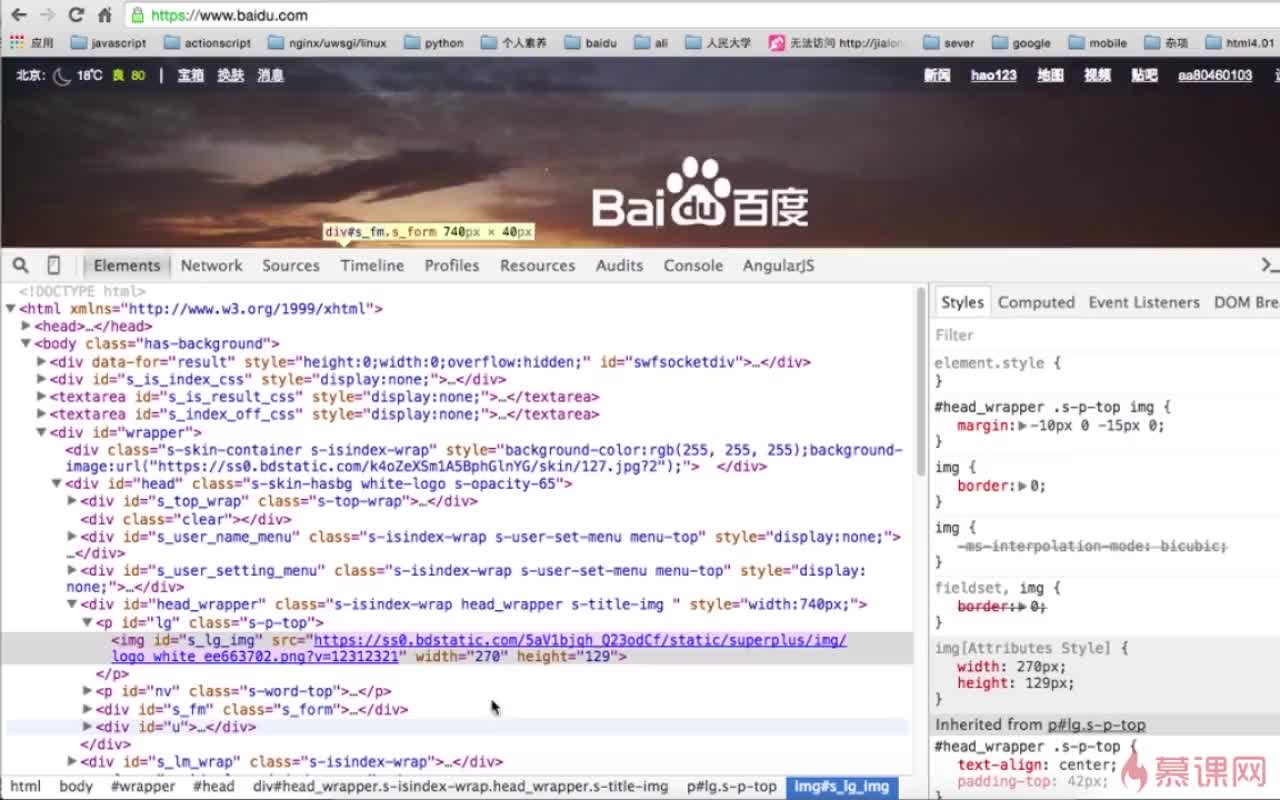Viewport: 1280px width, 800px height.
Task: Expand the s_is_index_css div node
Action: pyautogui.click(x=42, y=379)
